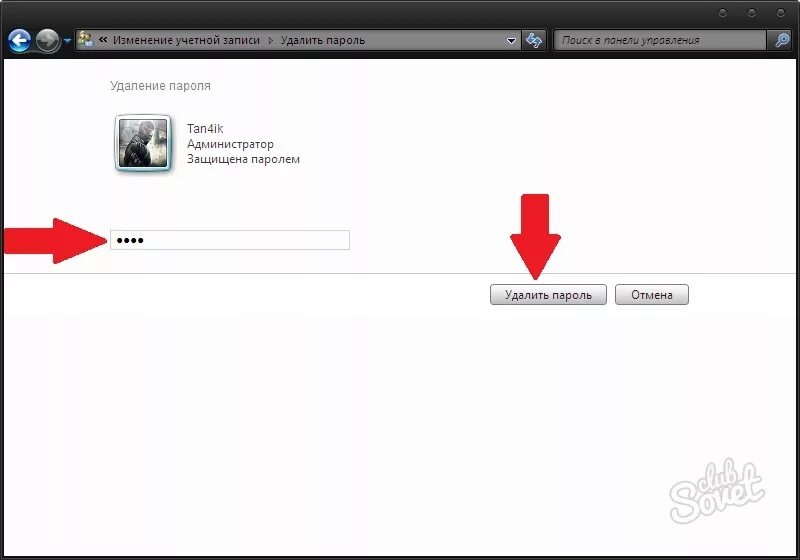800x560 pixels.
Task: Click the Tan4ik account picture
Action: (x=143, y=143)
